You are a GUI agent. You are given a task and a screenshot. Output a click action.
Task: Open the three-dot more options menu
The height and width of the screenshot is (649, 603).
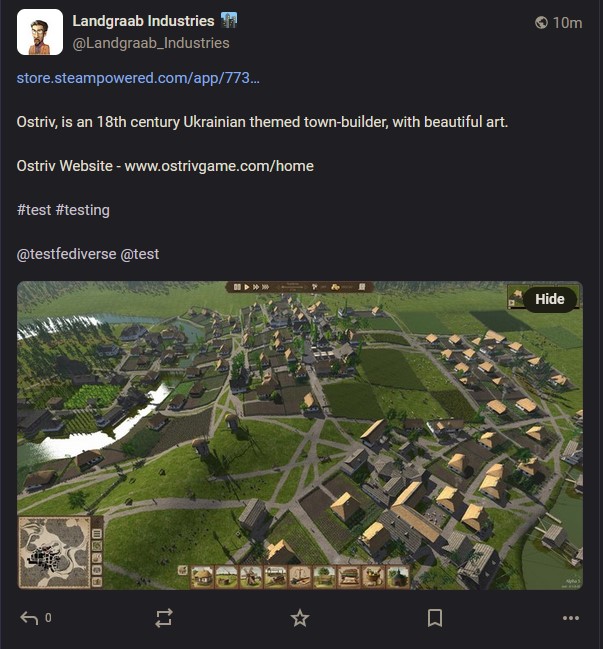(x=571, y=618)
